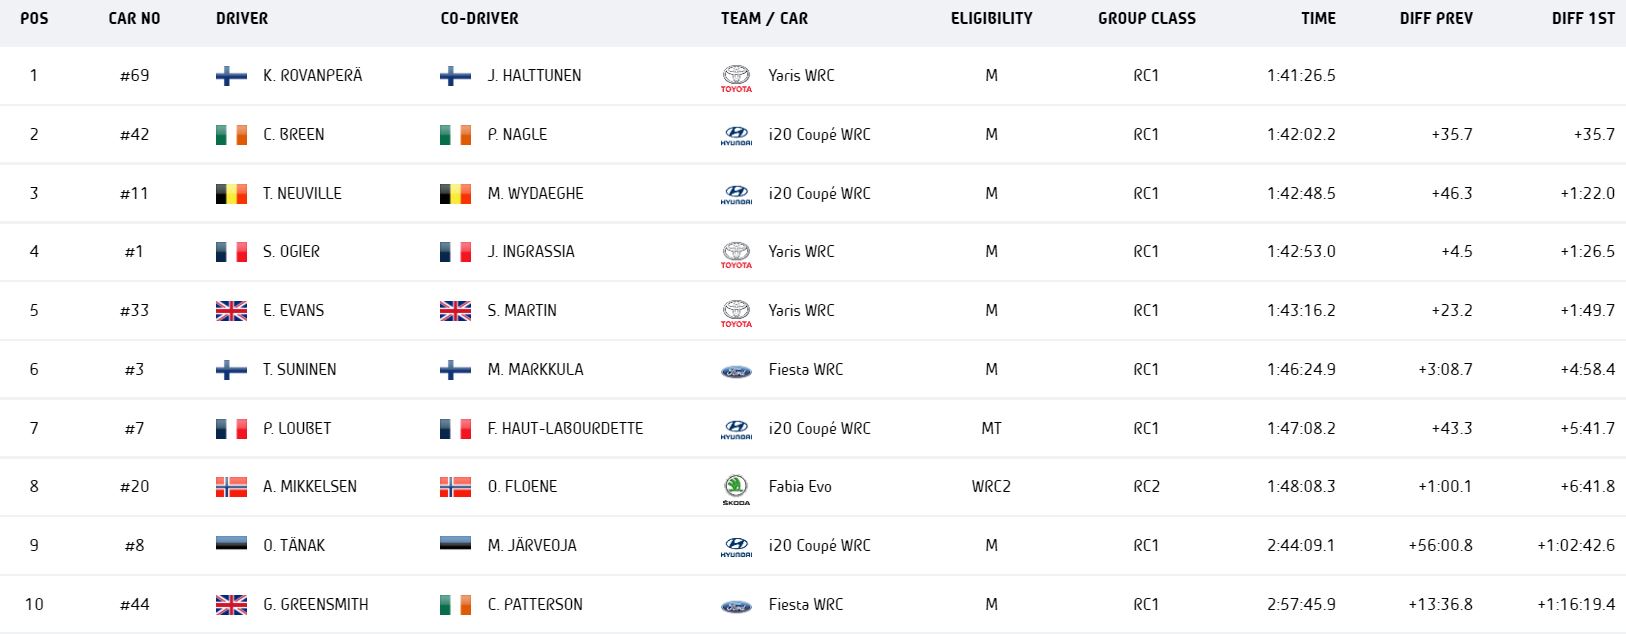
Task: Click the Irish flag beside C. Patterson
Action: [x=455, y=605]
